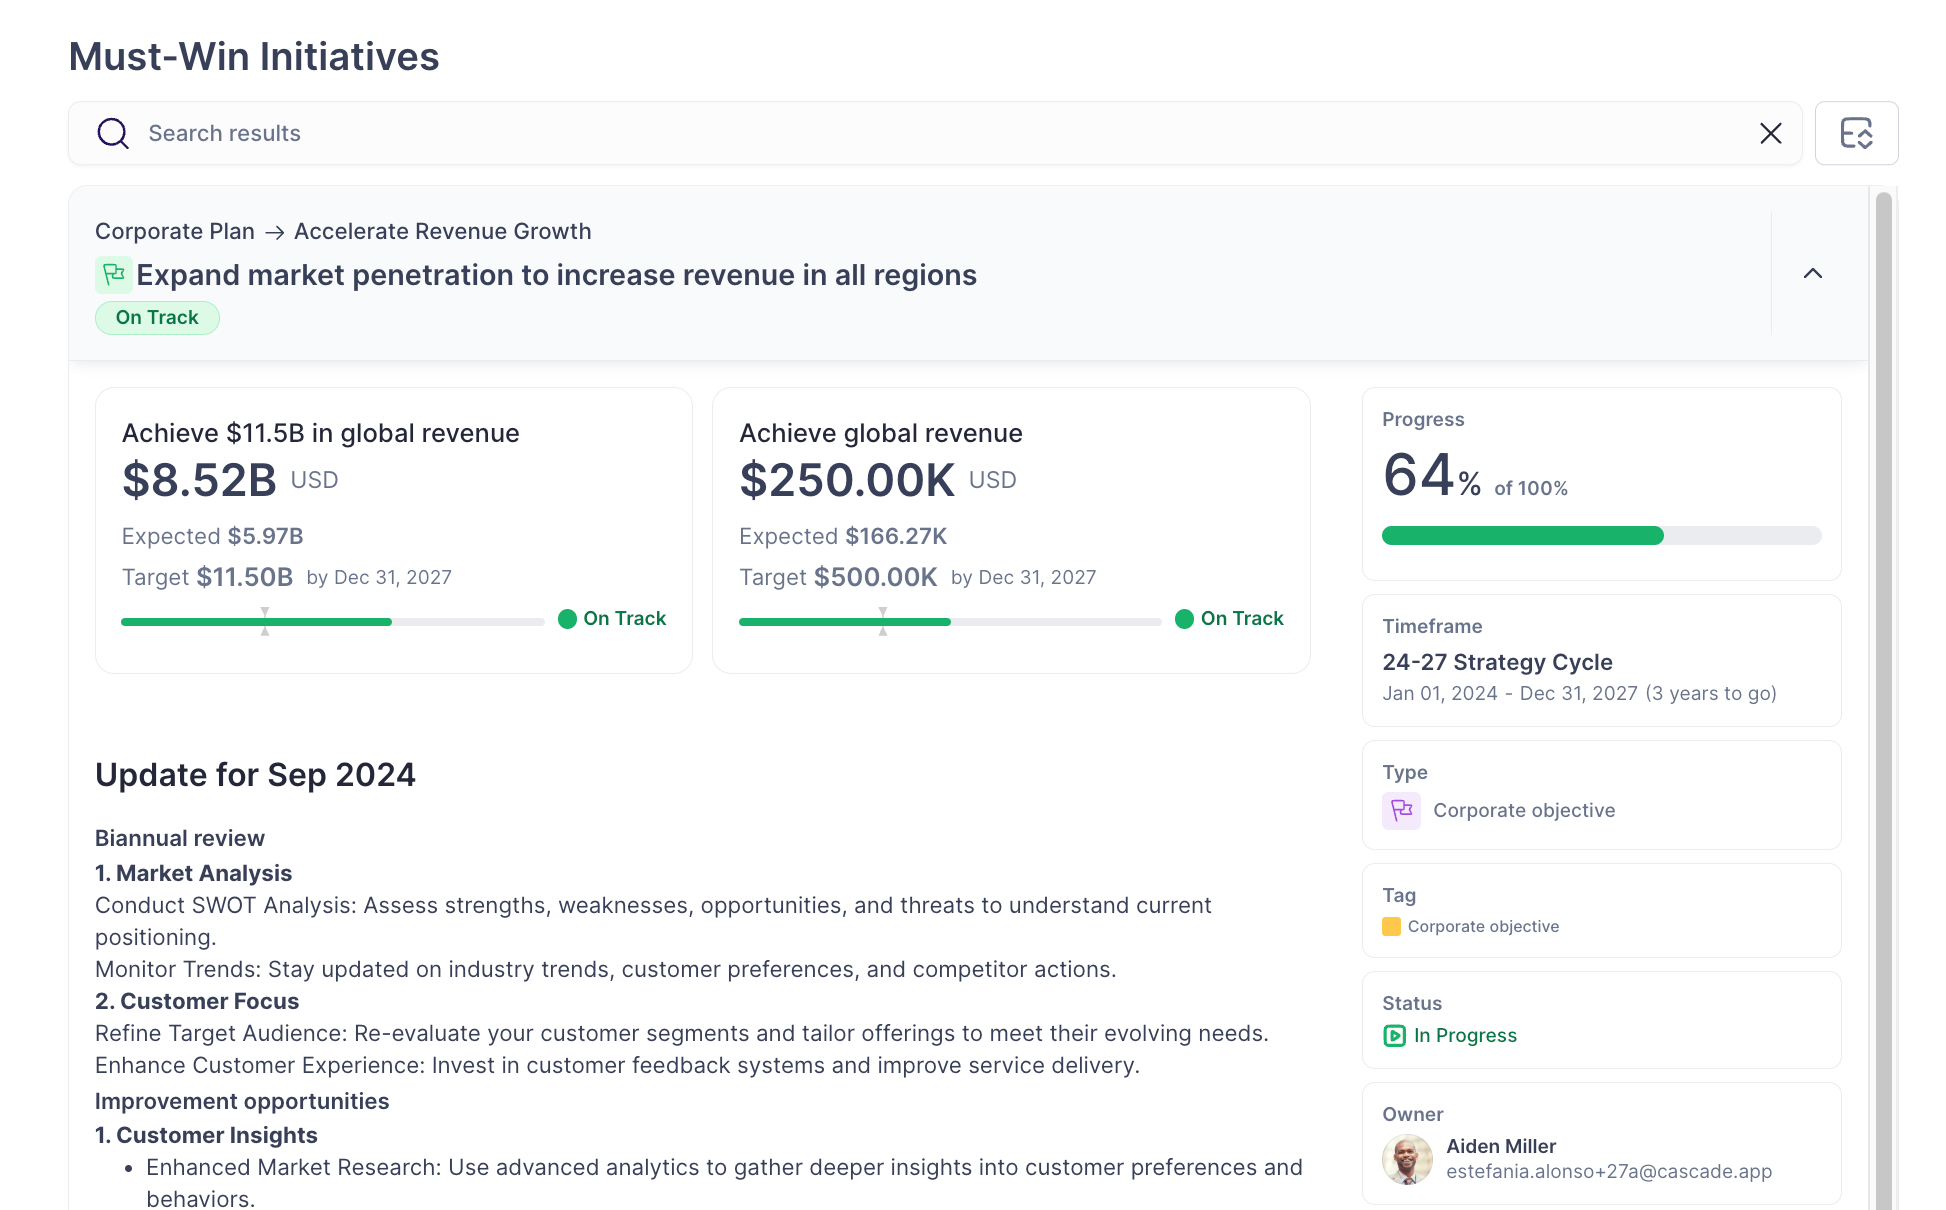
Task: Open Accelerate Revenue Growth breadcrumb
Action: click(442, 232)
